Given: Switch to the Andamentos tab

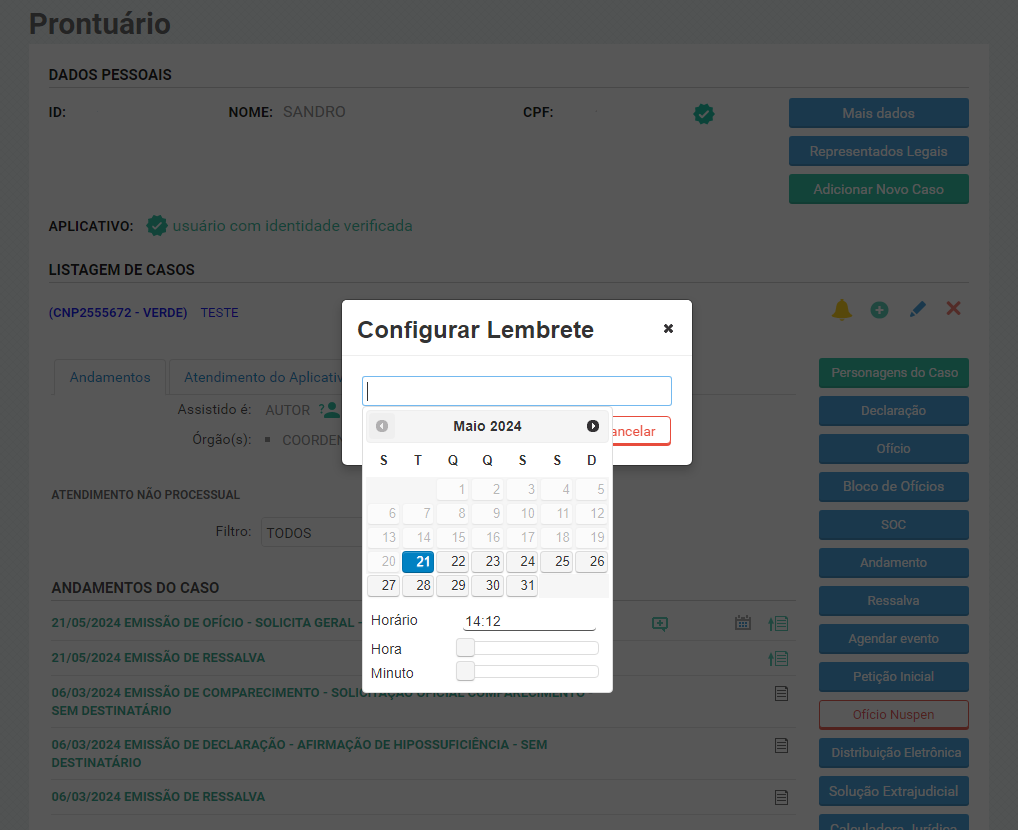Looking at the screenshot, I should [110, 377].
